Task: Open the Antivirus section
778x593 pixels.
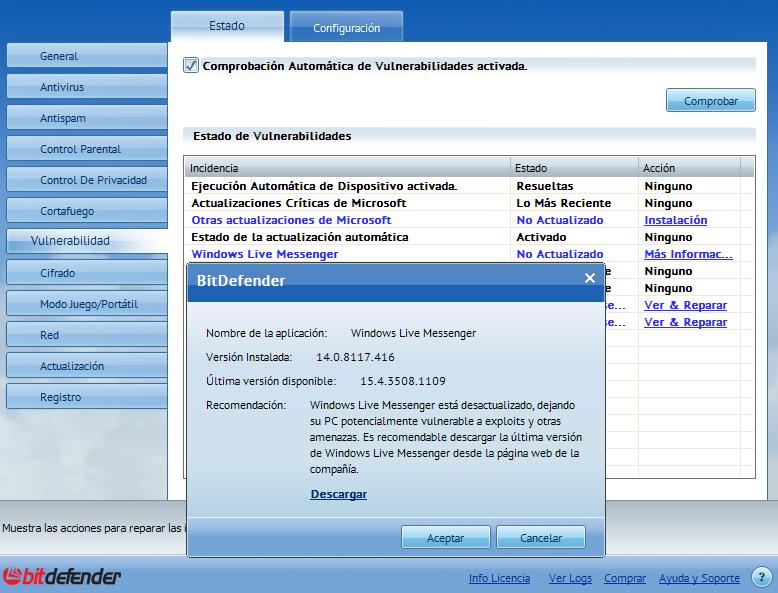Action: 87,87
